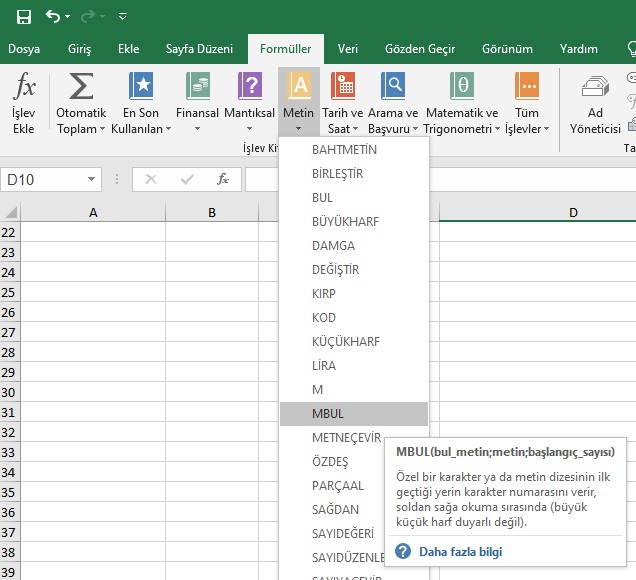Expand the Name Box dropdown arrow

tap(92, 180)
